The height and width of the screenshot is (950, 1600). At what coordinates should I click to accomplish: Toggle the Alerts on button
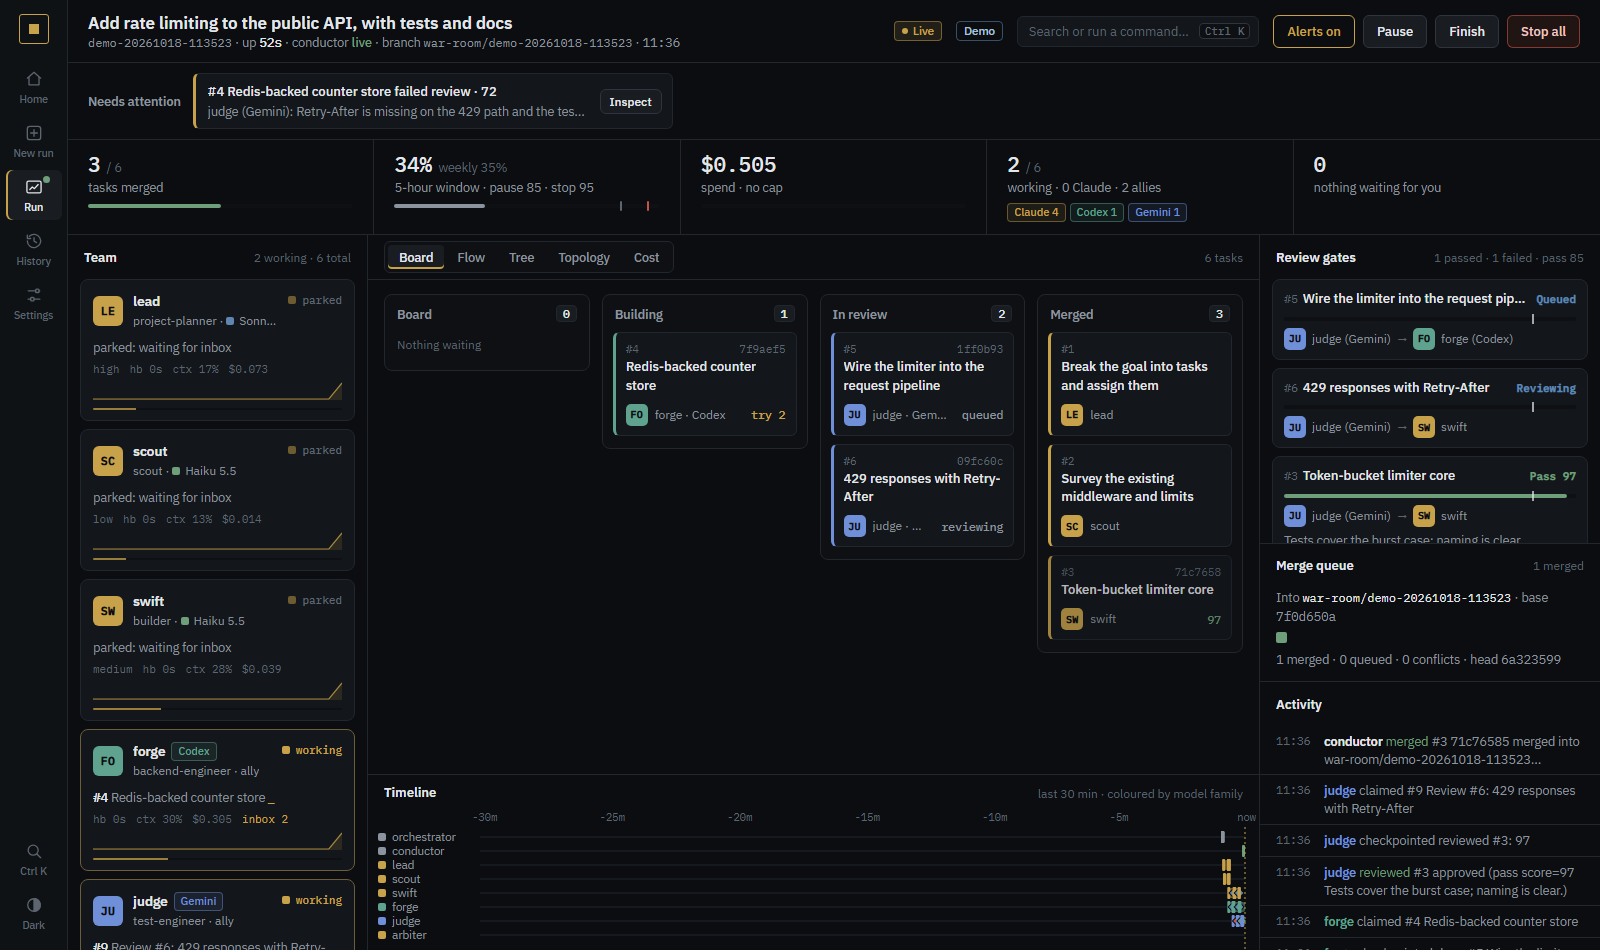1314,32
